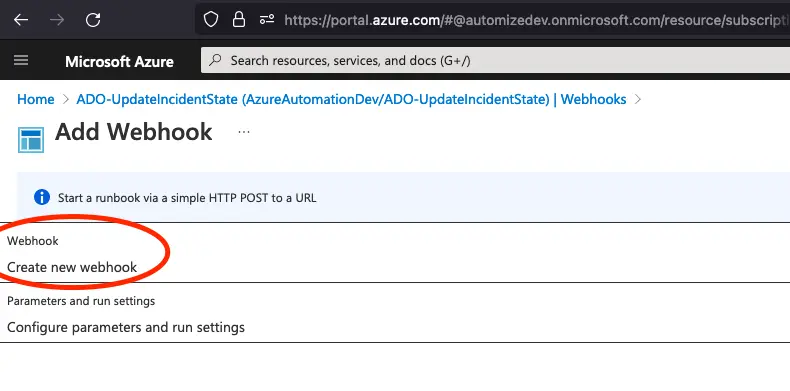Click the search magnifier icon

click(x=215, y=60)
